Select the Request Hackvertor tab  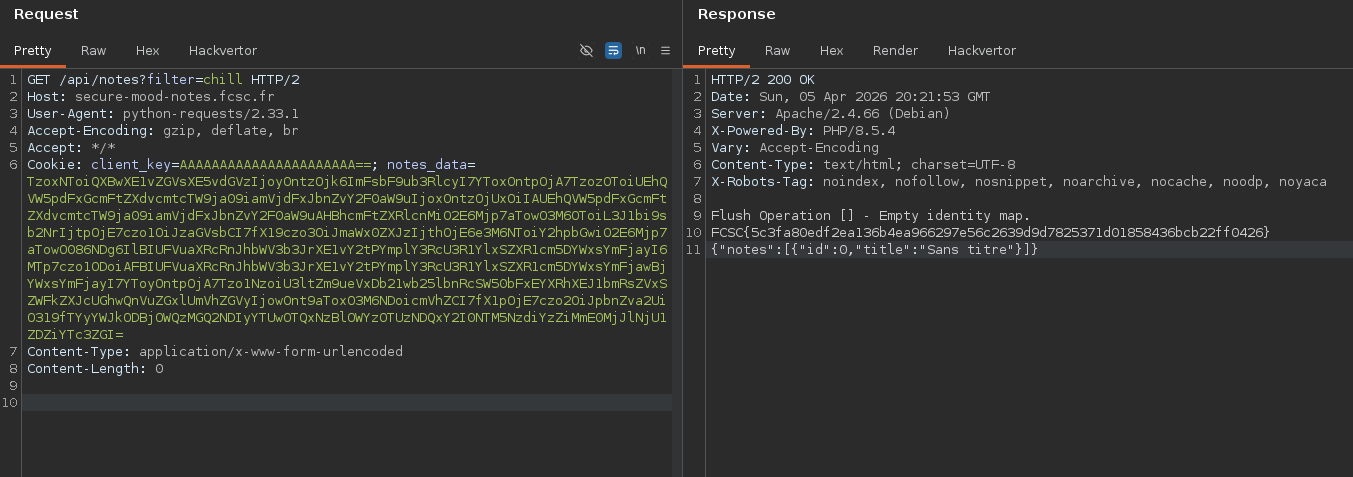[222, 50]
